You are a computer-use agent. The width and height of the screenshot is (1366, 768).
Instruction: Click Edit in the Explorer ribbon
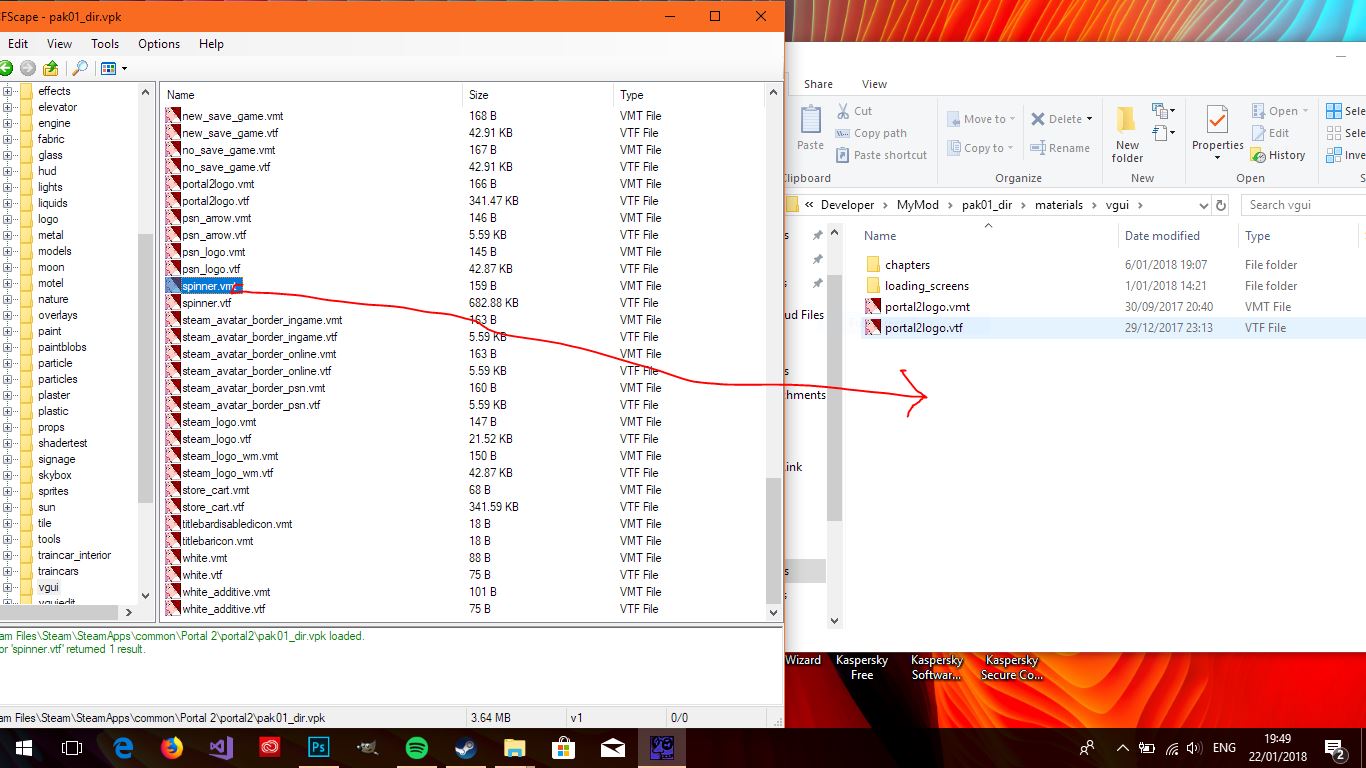pyautogui.click(x=1270, y=133)
